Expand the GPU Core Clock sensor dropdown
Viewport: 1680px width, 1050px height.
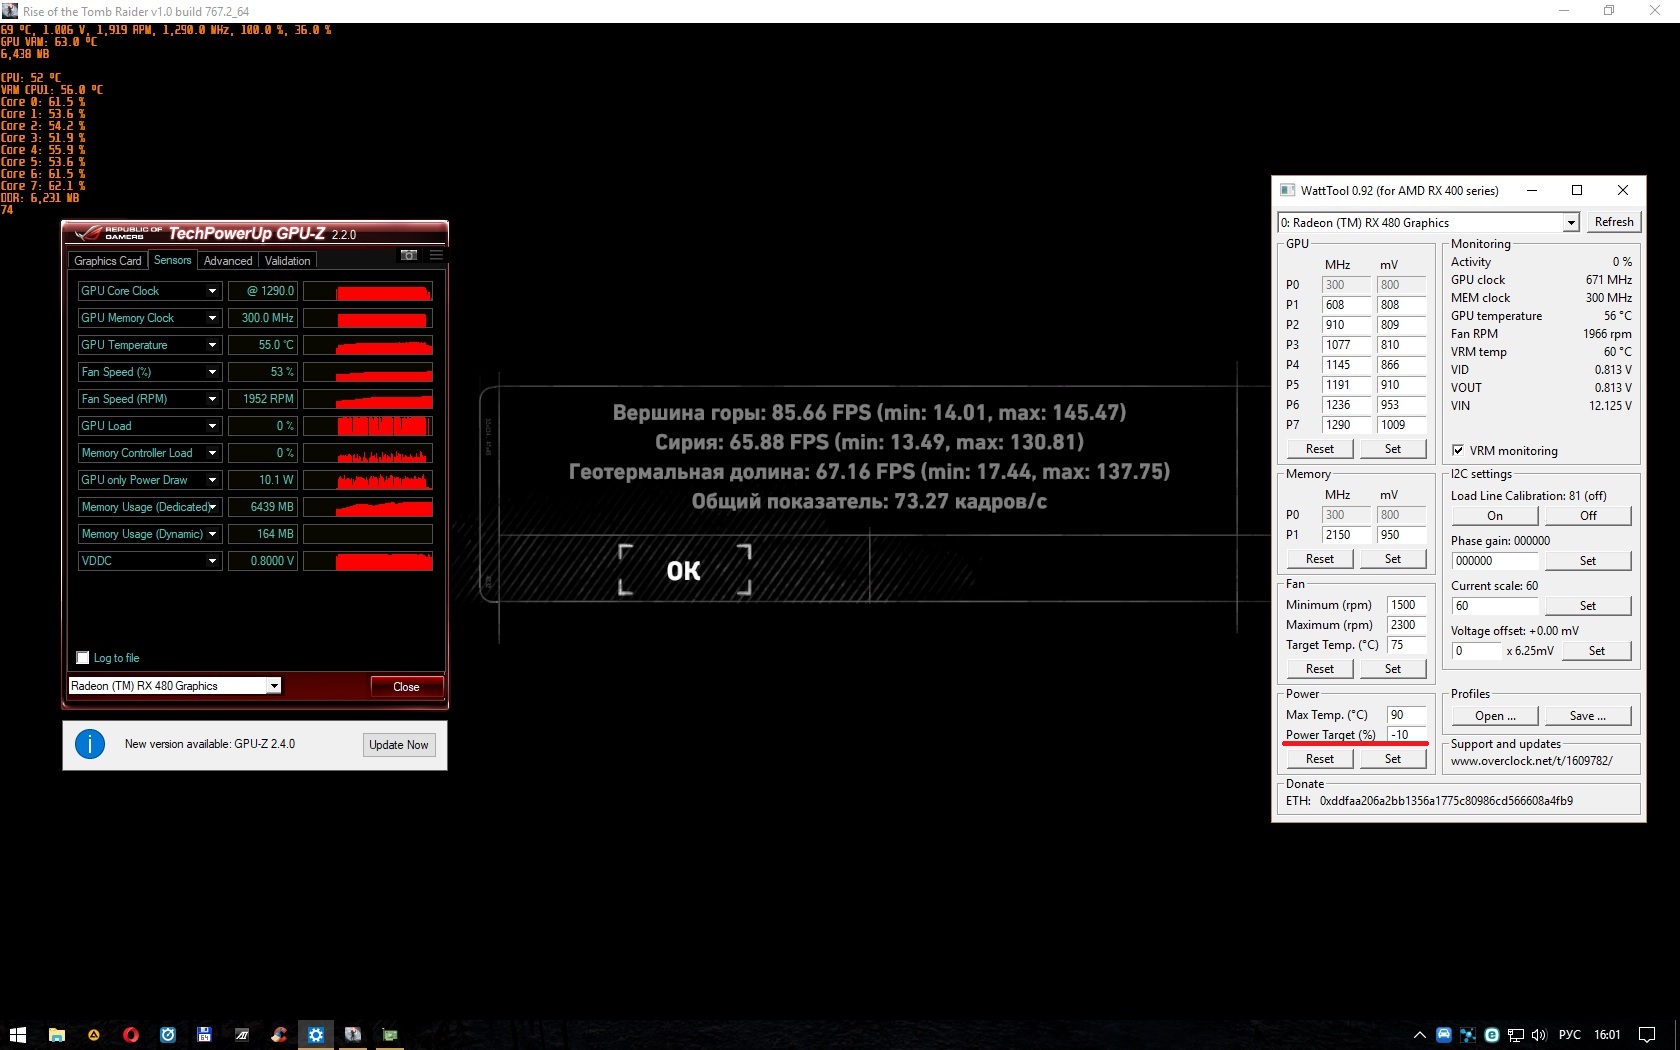point(212,291)
